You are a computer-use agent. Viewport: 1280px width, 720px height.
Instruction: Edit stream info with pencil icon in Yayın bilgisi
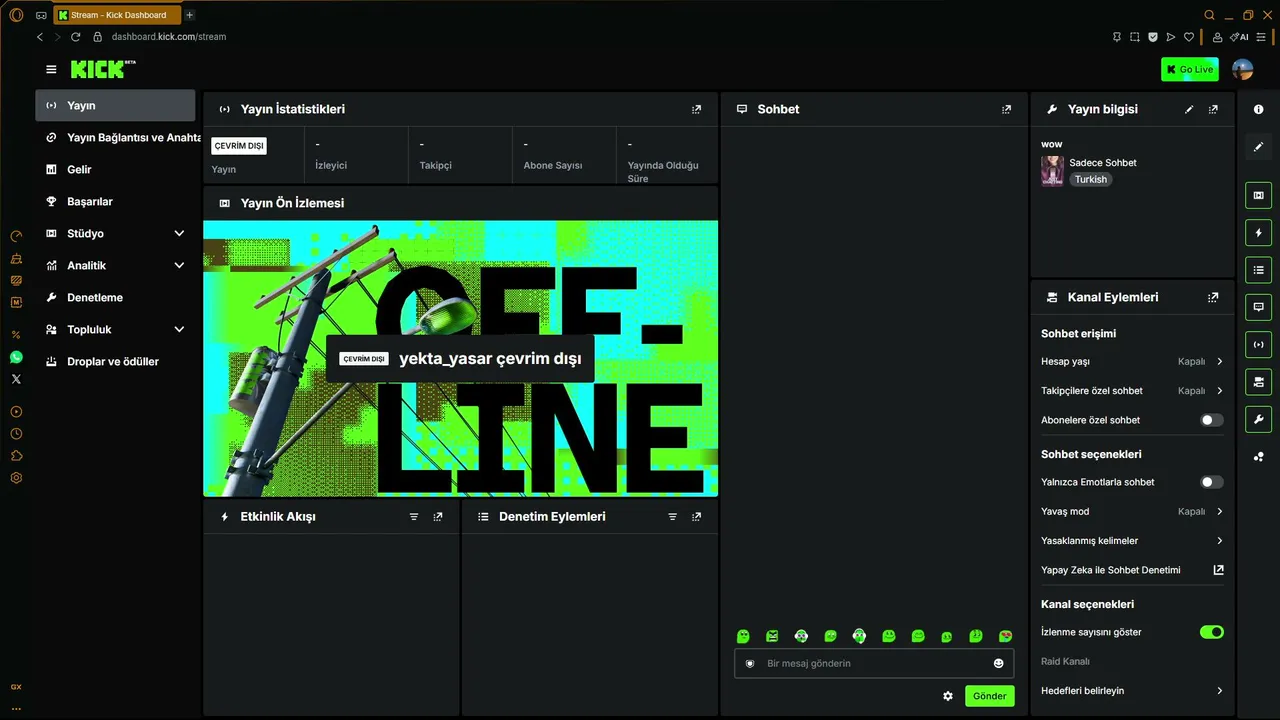1189,109
